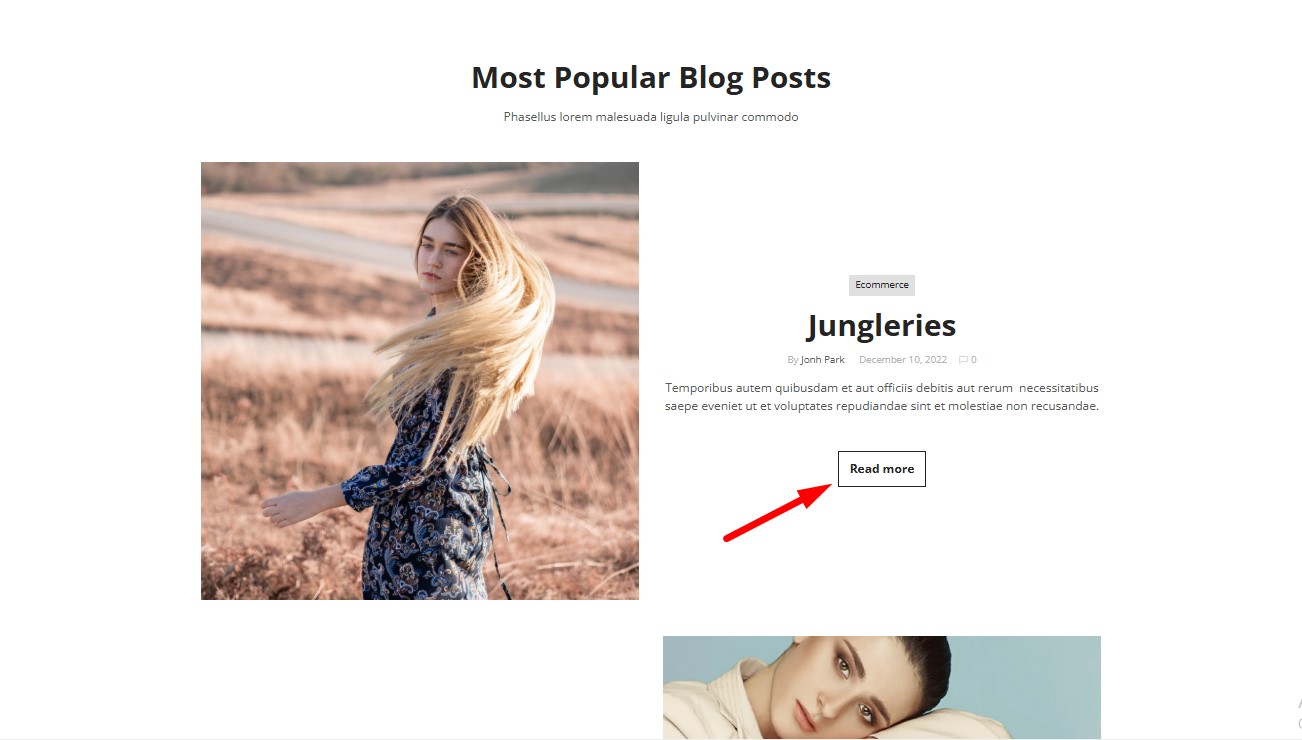Open author Jonh Park's profile link
Image resolution: width=1302 pixels, height=740 pixels.
pyautogui.click(x=822, y=360)
